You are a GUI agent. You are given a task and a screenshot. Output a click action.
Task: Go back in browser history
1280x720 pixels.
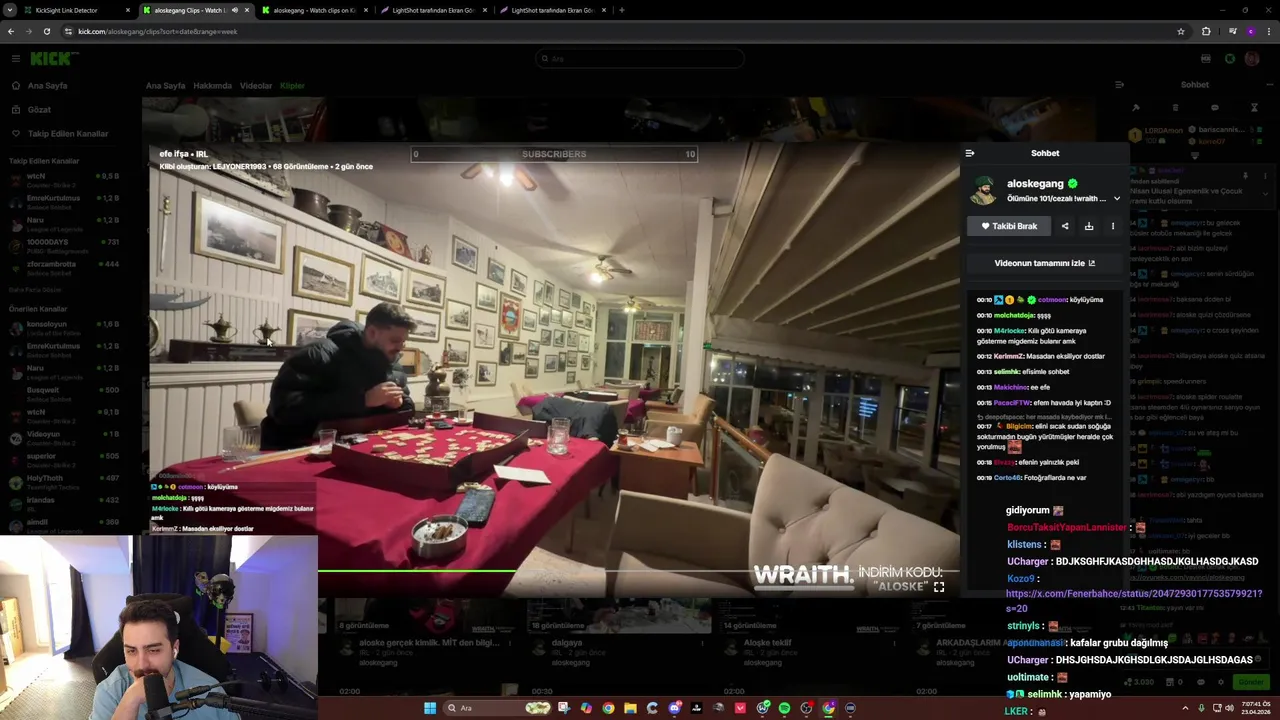pyautogui.click(x=10, y=31)
